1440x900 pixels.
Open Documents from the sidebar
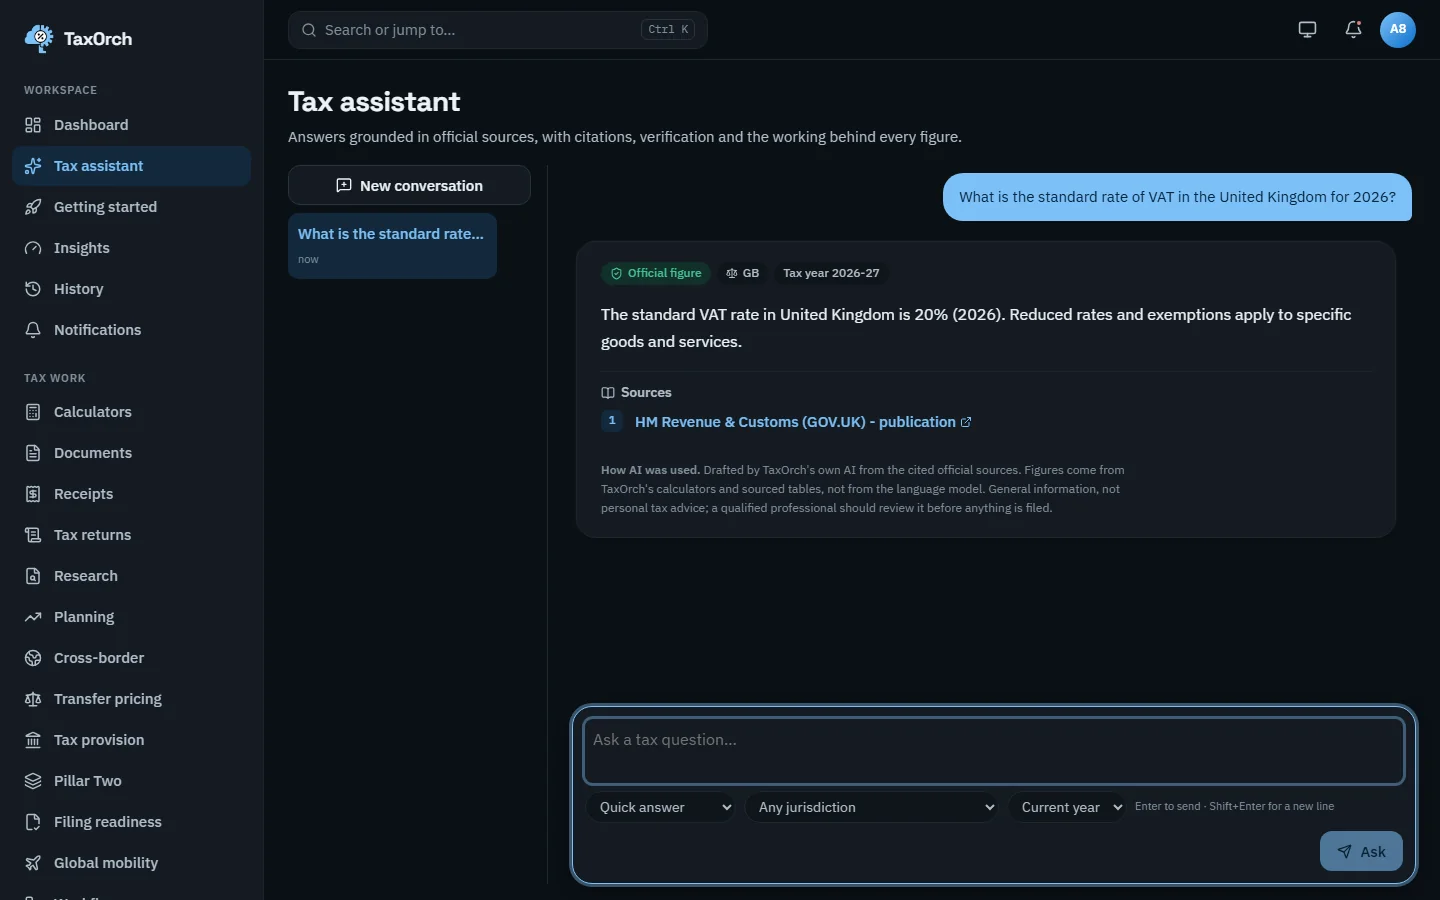coord(131,453)
